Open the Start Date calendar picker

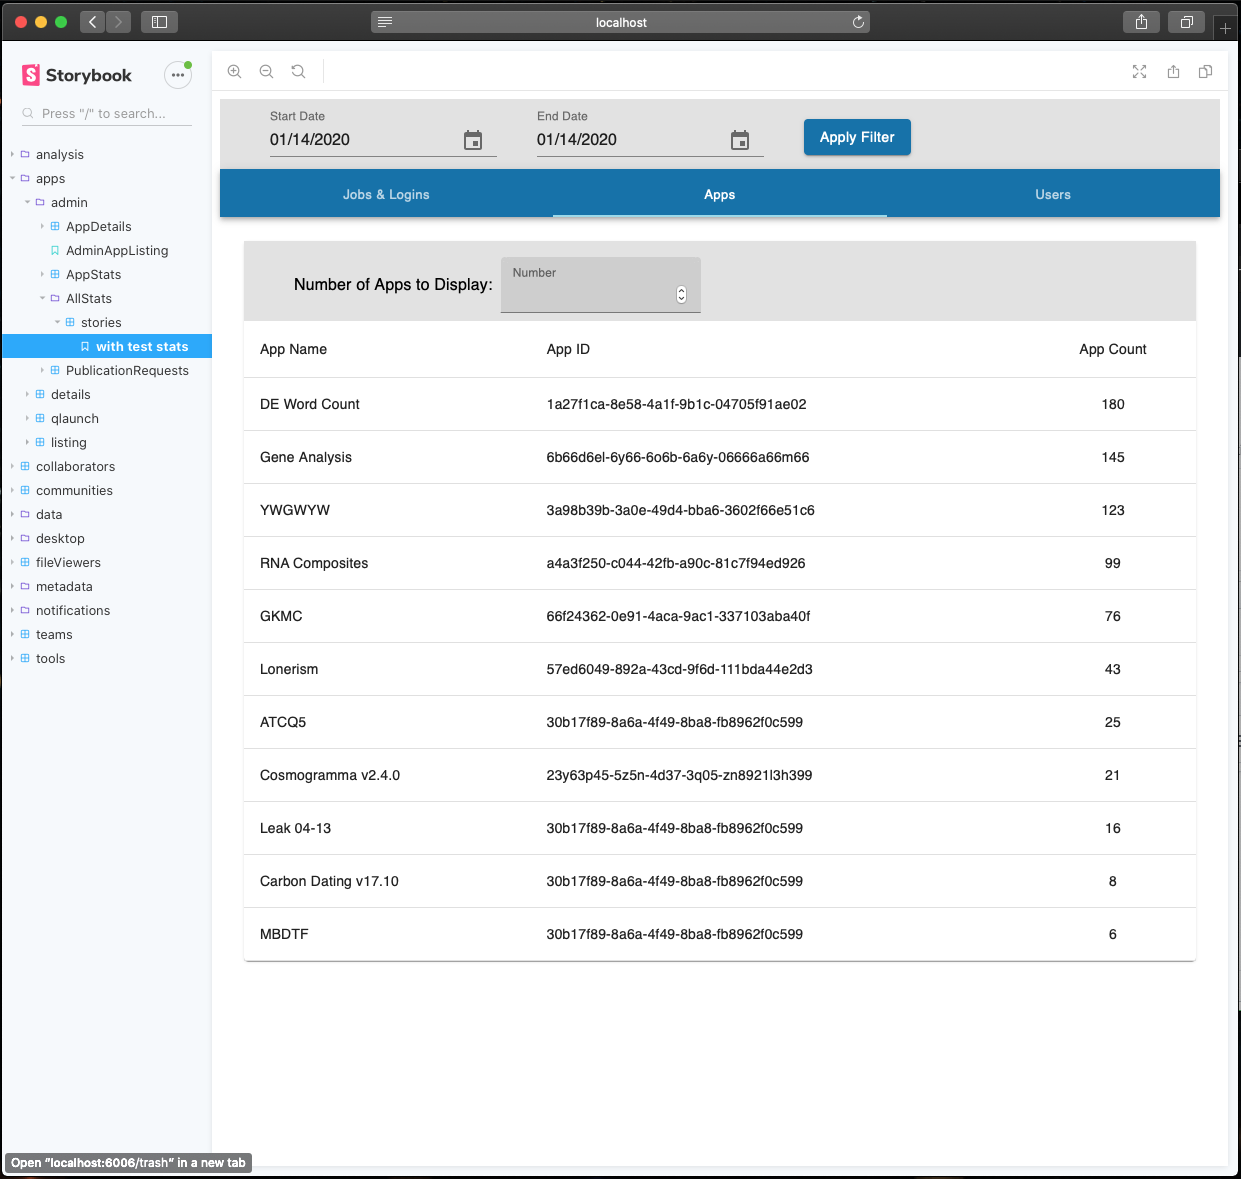click(x=472, y=141)
